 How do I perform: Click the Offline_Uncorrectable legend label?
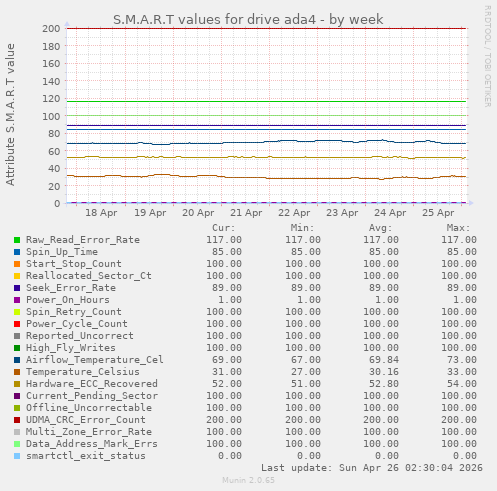point(89,408)
